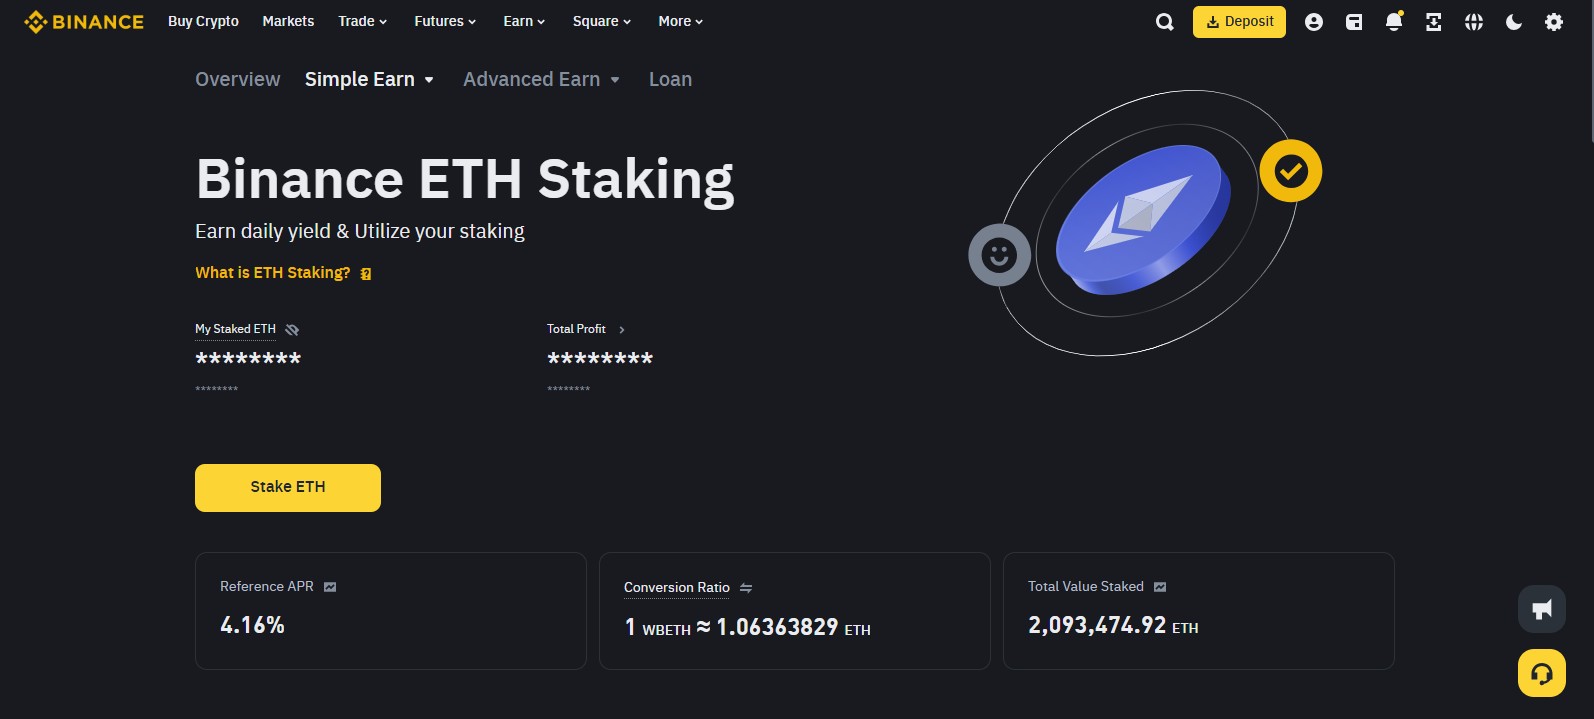1594x719 pixels.
Task: Open the search magnifier icon
Action: point(1164,22)
